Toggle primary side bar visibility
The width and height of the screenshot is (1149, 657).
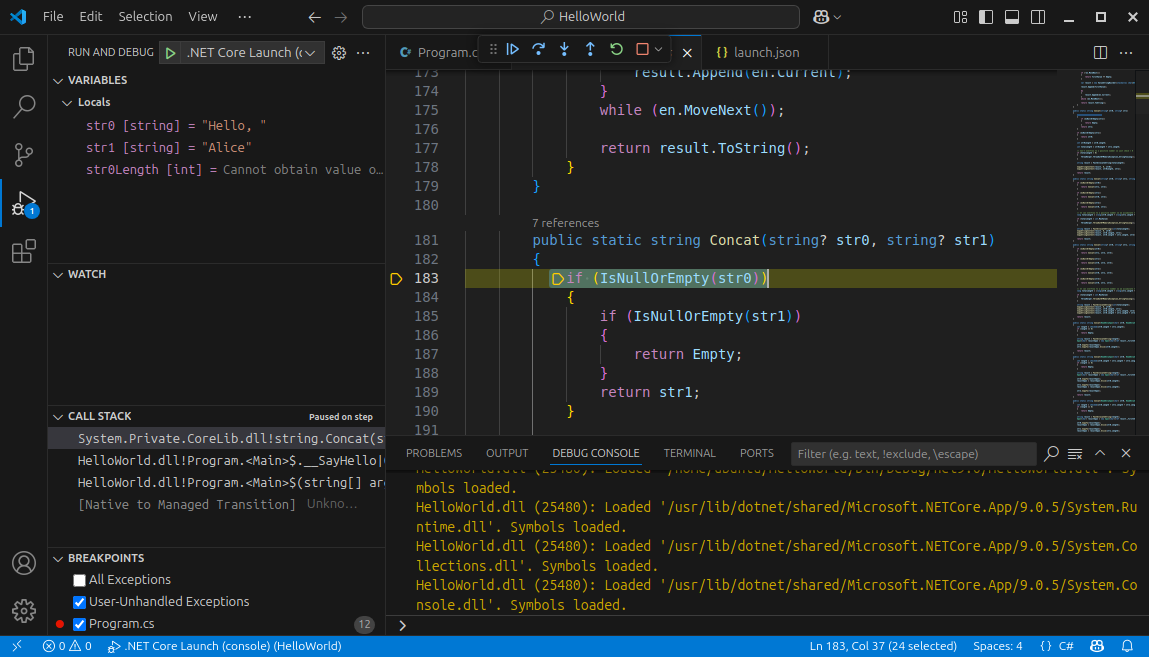(986, 17)
